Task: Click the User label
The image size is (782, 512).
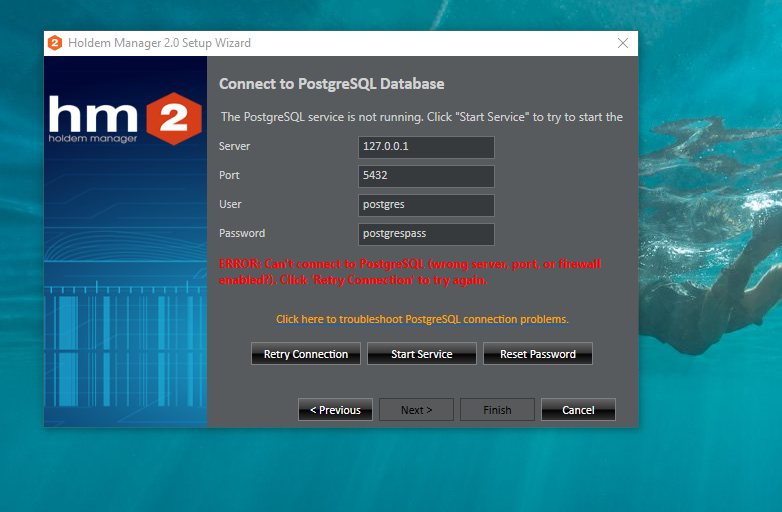Action: [x=230, y=204]
